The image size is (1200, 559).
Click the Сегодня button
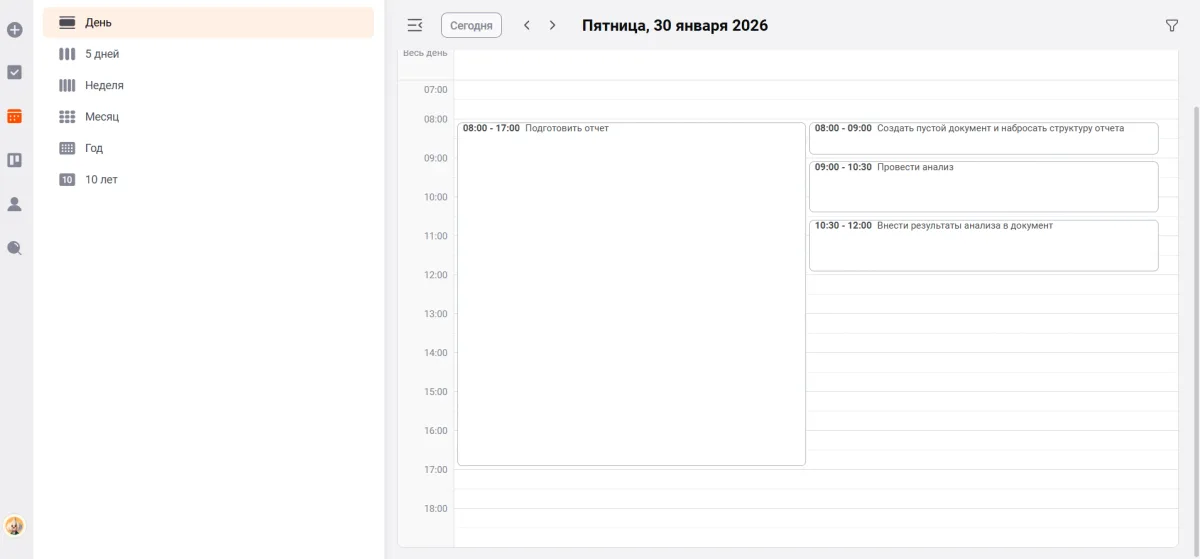pyautogui.click(x=471, y=25)
